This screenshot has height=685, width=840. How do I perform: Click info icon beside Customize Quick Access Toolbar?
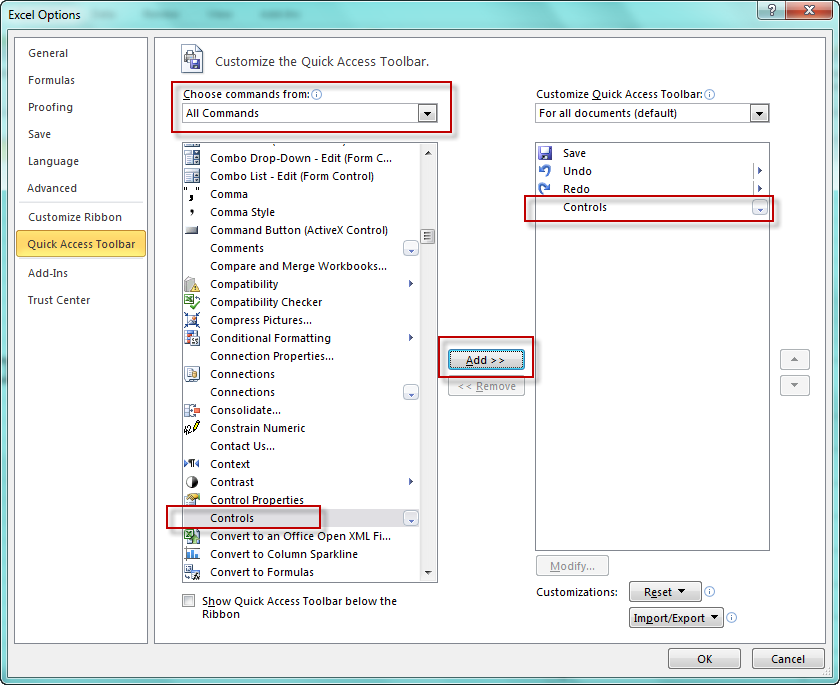709,94
